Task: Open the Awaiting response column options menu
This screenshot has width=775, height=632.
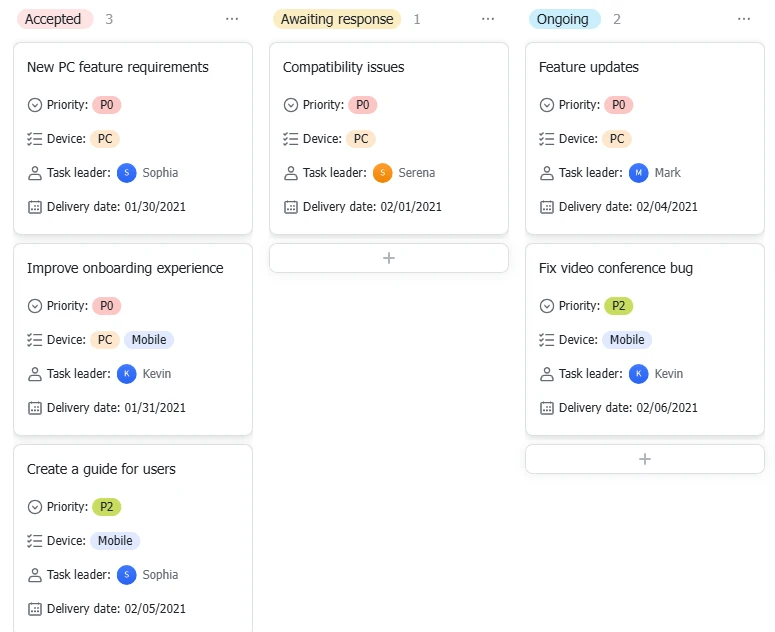Action: 488,19
